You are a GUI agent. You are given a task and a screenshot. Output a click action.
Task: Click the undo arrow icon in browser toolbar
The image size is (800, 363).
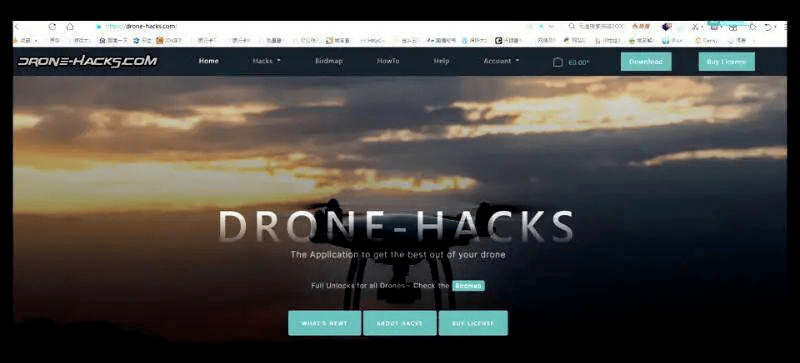(x=768, y=27)
